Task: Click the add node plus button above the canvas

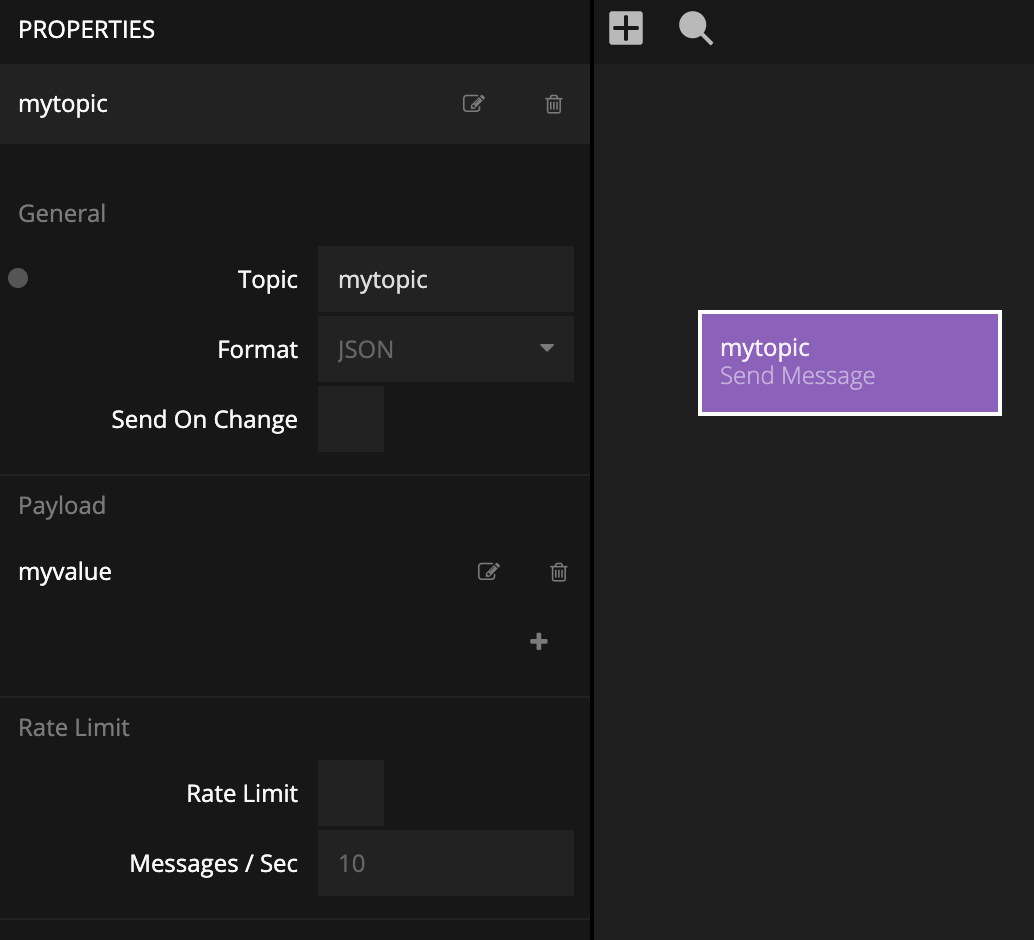Action: 626,28
